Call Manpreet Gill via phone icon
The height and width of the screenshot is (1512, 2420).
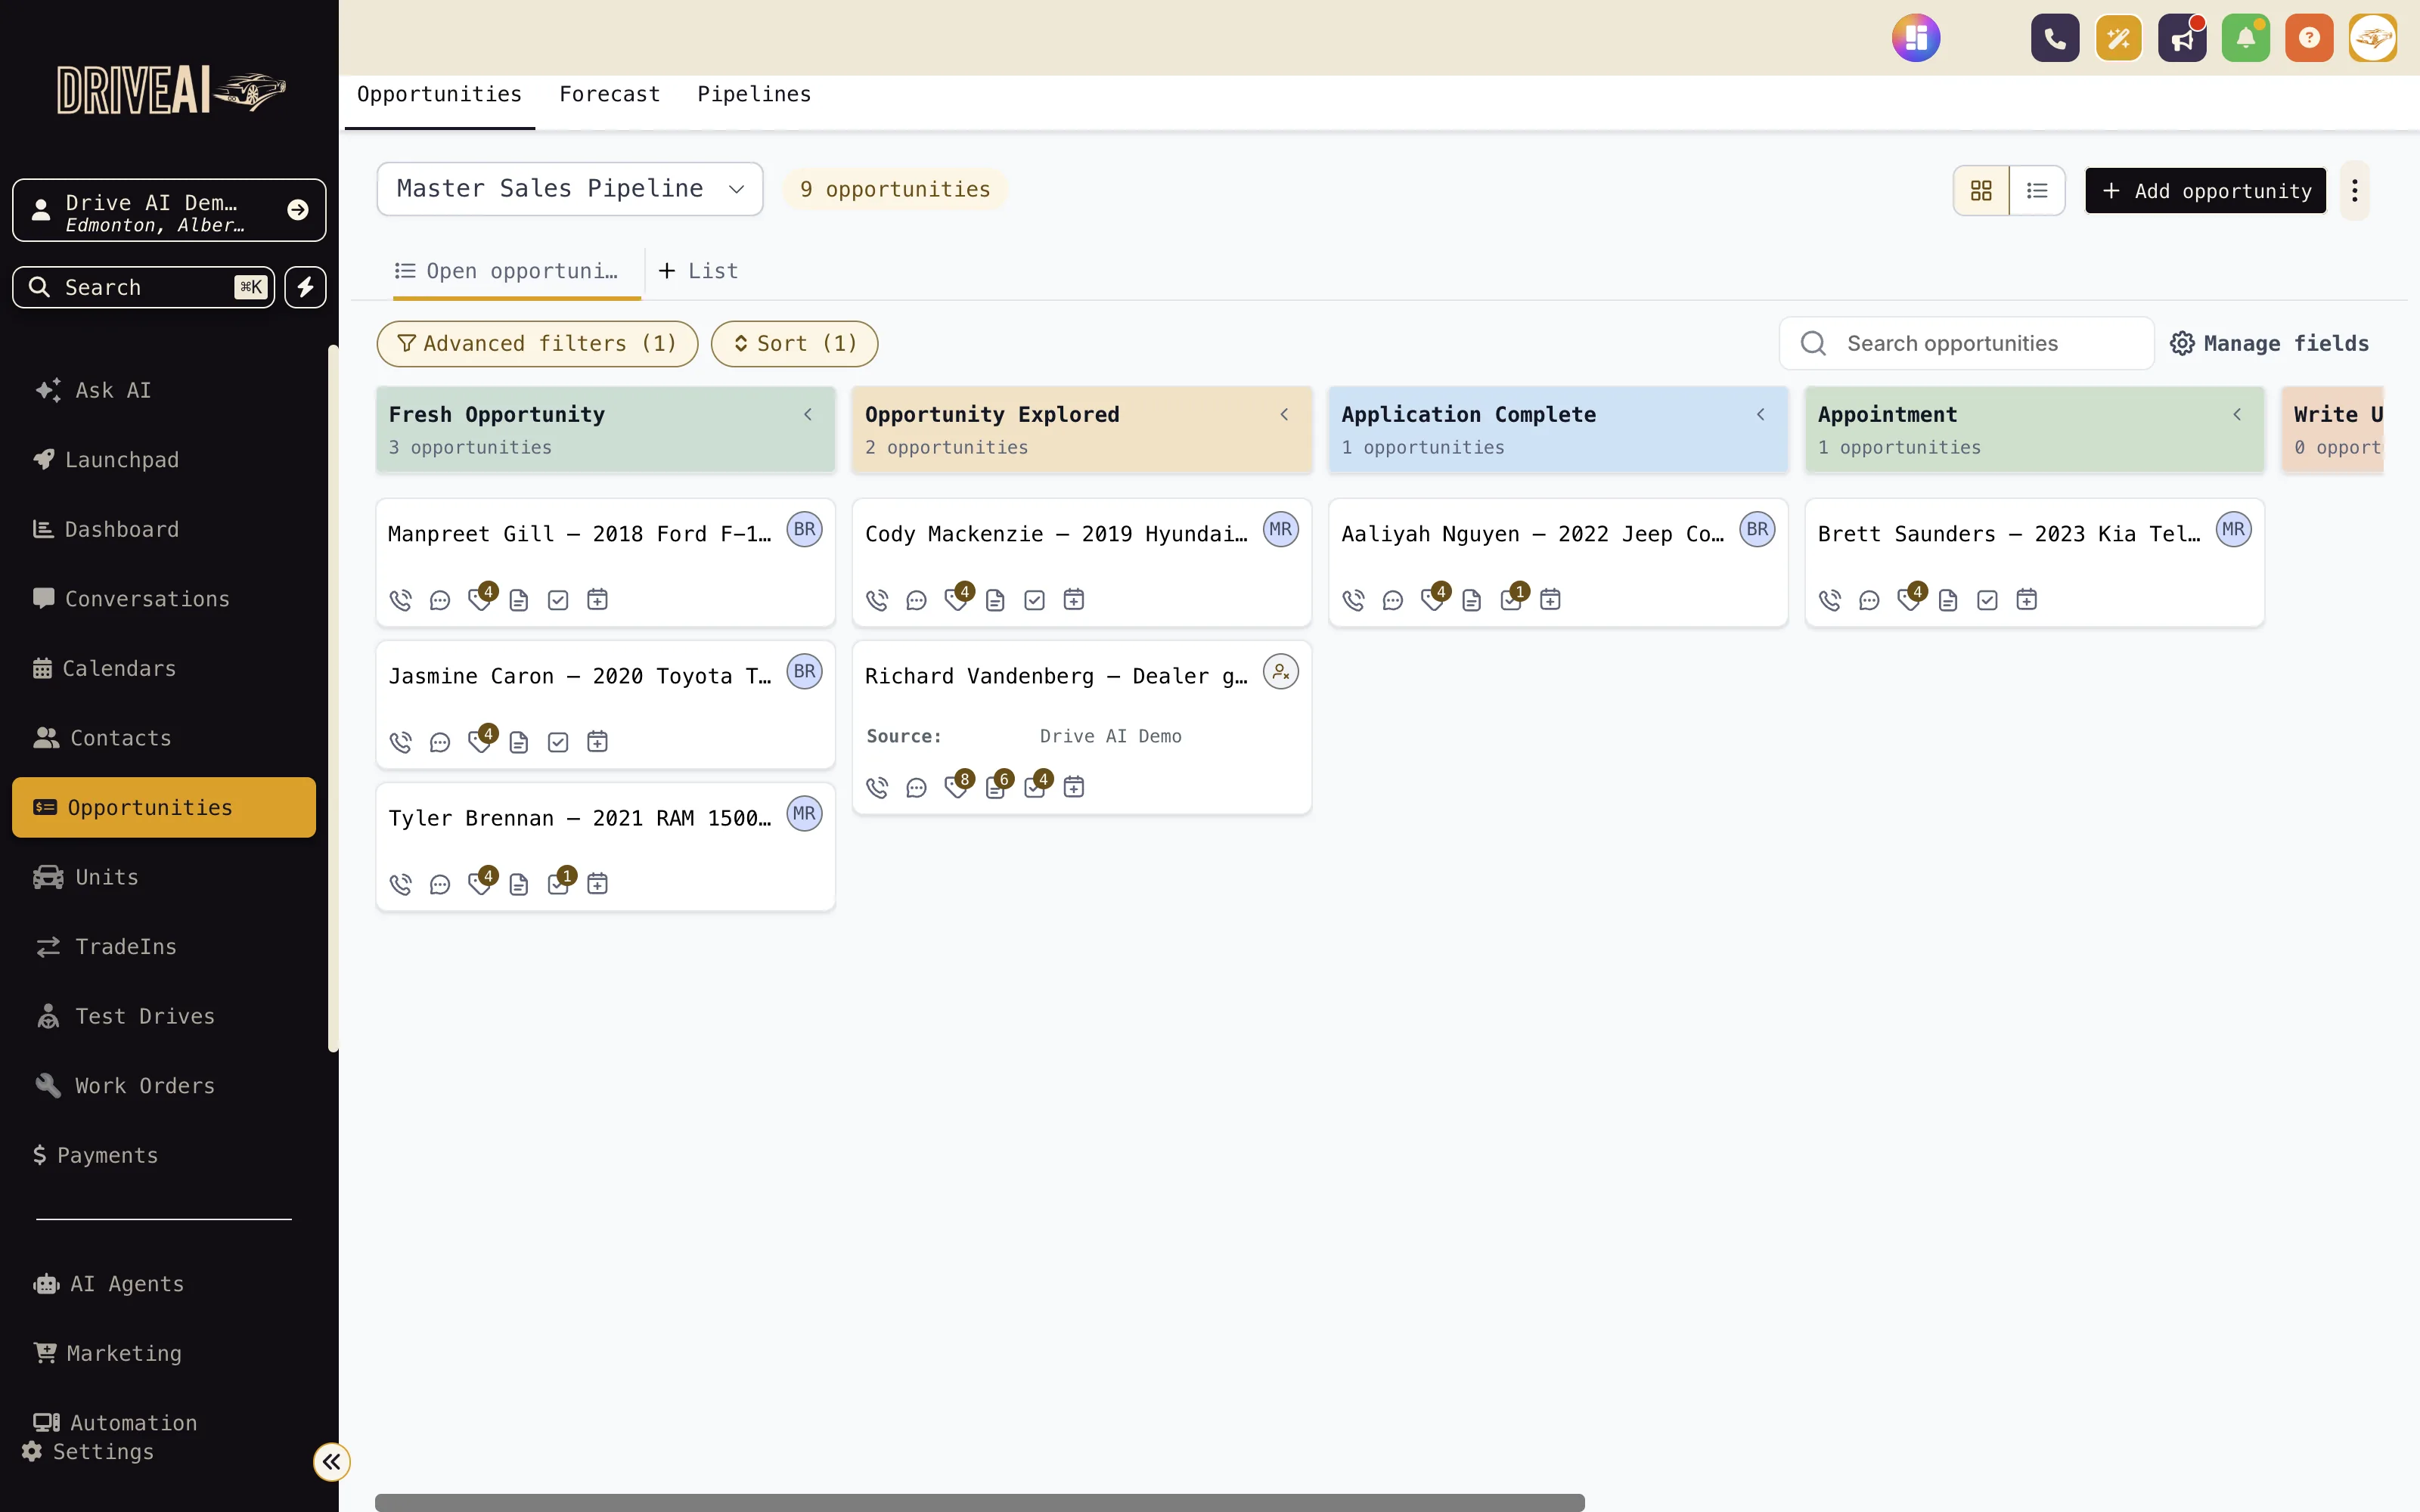click(x=401, y=600)
